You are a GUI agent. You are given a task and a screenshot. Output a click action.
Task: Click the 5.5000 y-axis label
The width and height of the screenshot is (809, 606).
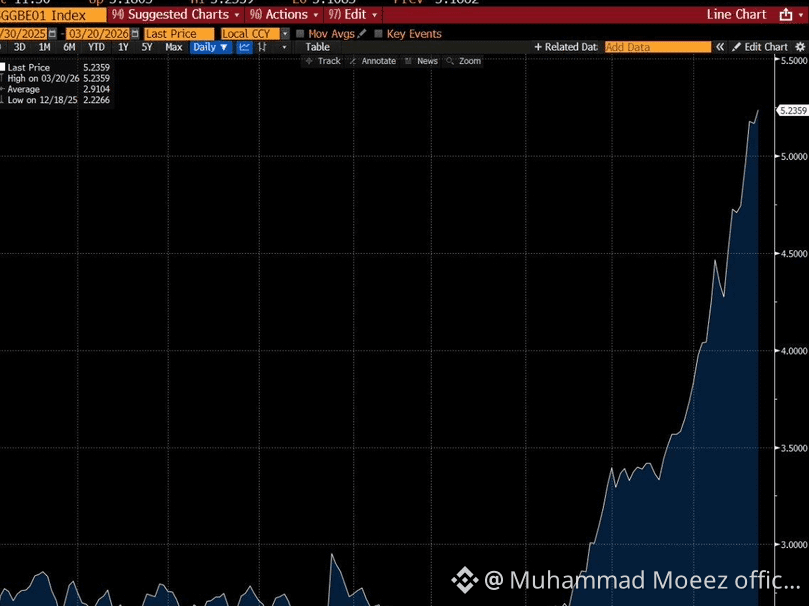pos(794,60)
